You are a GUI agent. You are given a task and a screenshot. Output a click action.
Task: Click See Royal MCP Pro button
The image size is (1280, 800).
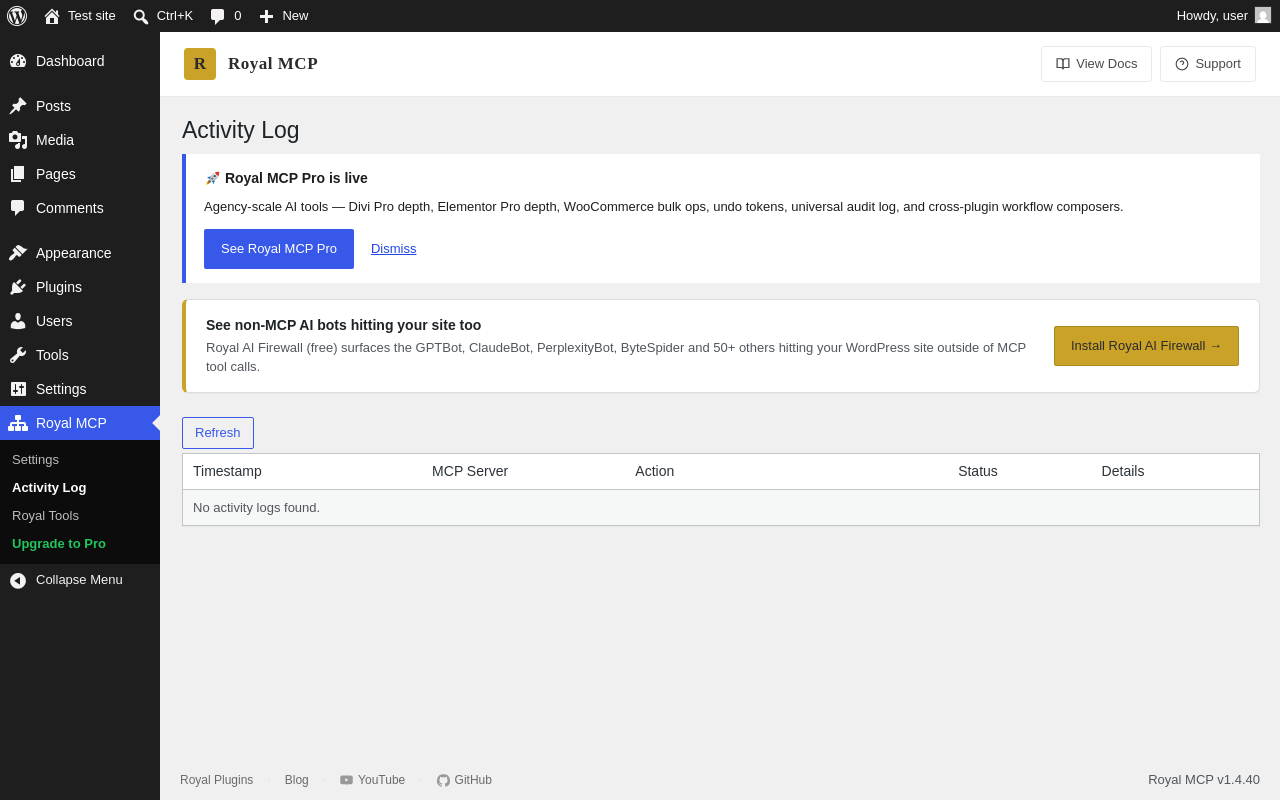[279, 249]
